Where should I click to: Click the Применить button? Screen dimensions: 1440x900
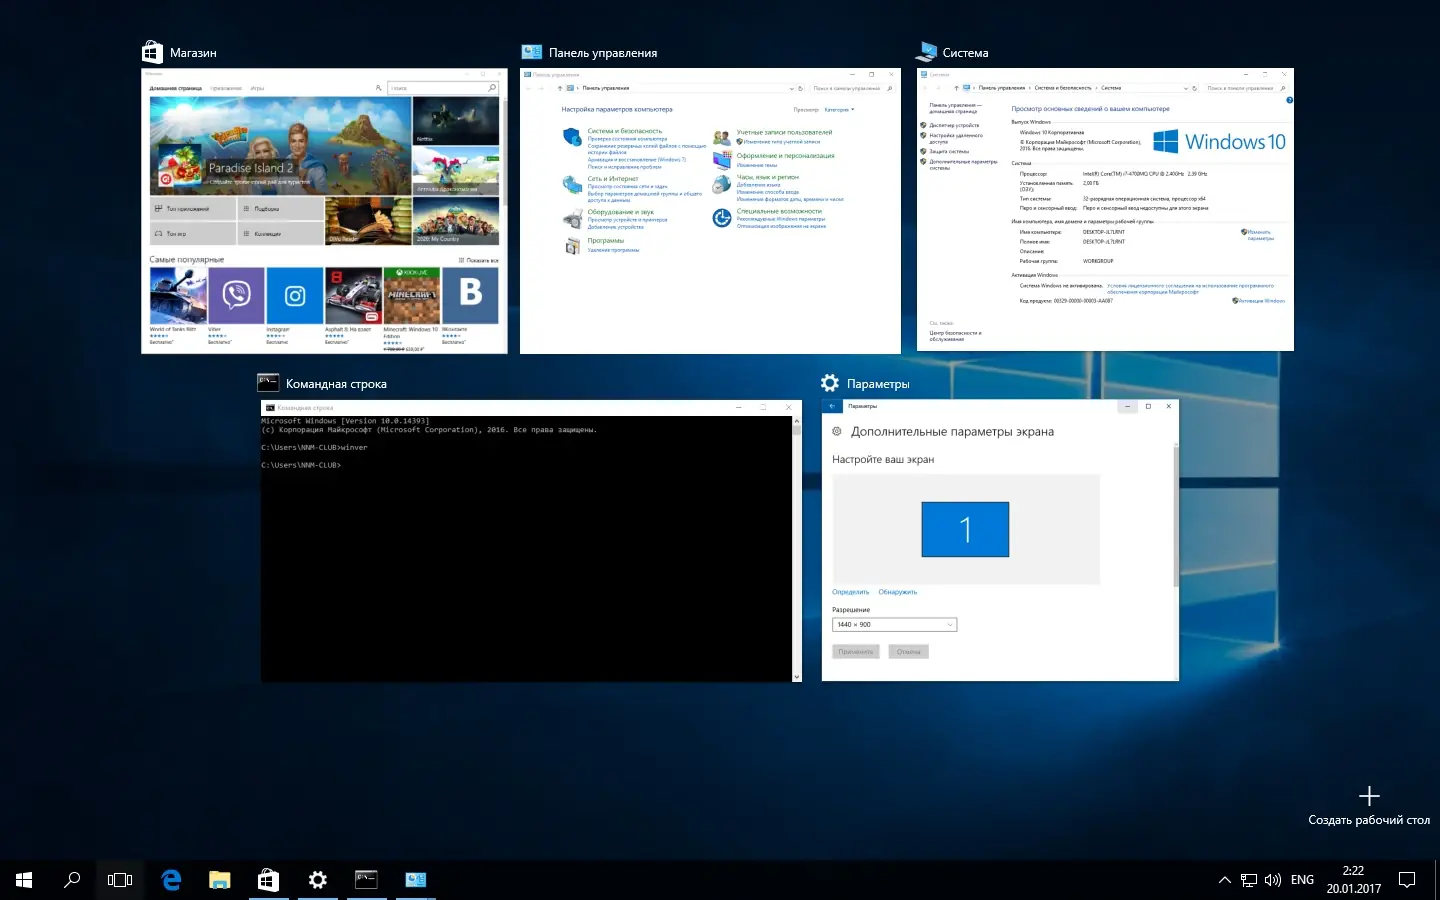[856, 652]
